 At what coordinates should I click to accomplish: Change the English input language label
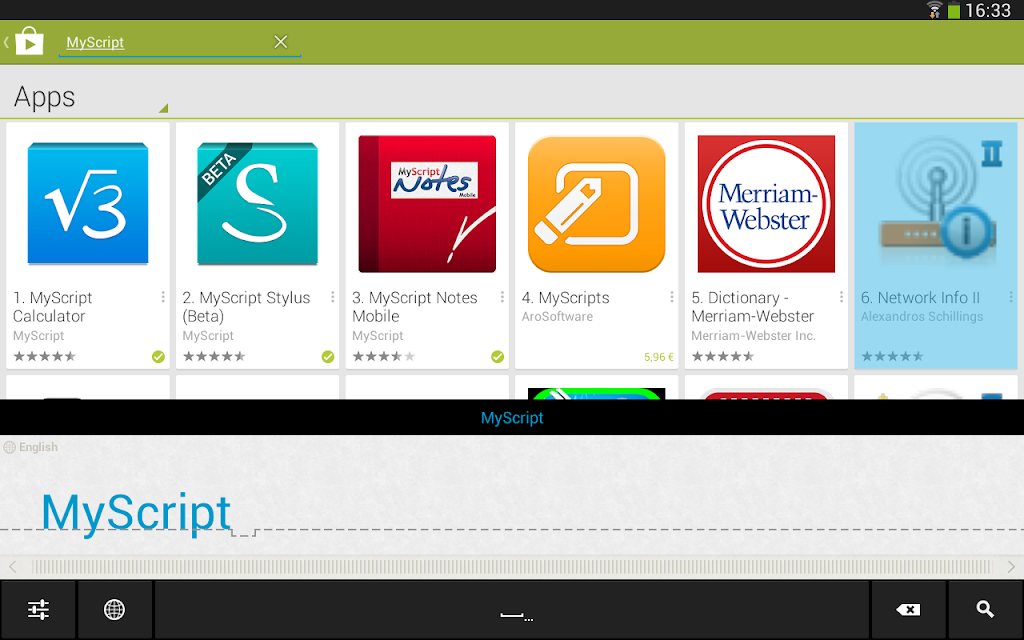click(x=31, y=447)
